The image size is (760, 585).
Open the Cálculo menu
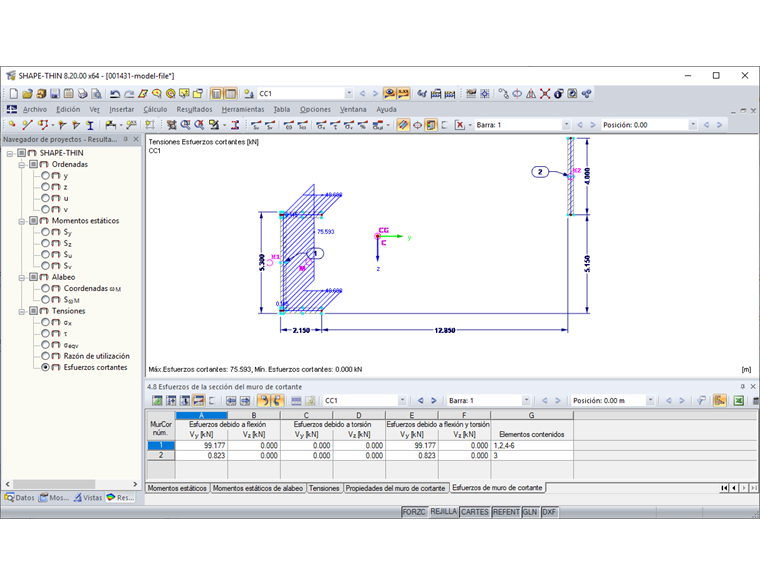(155, 109)
